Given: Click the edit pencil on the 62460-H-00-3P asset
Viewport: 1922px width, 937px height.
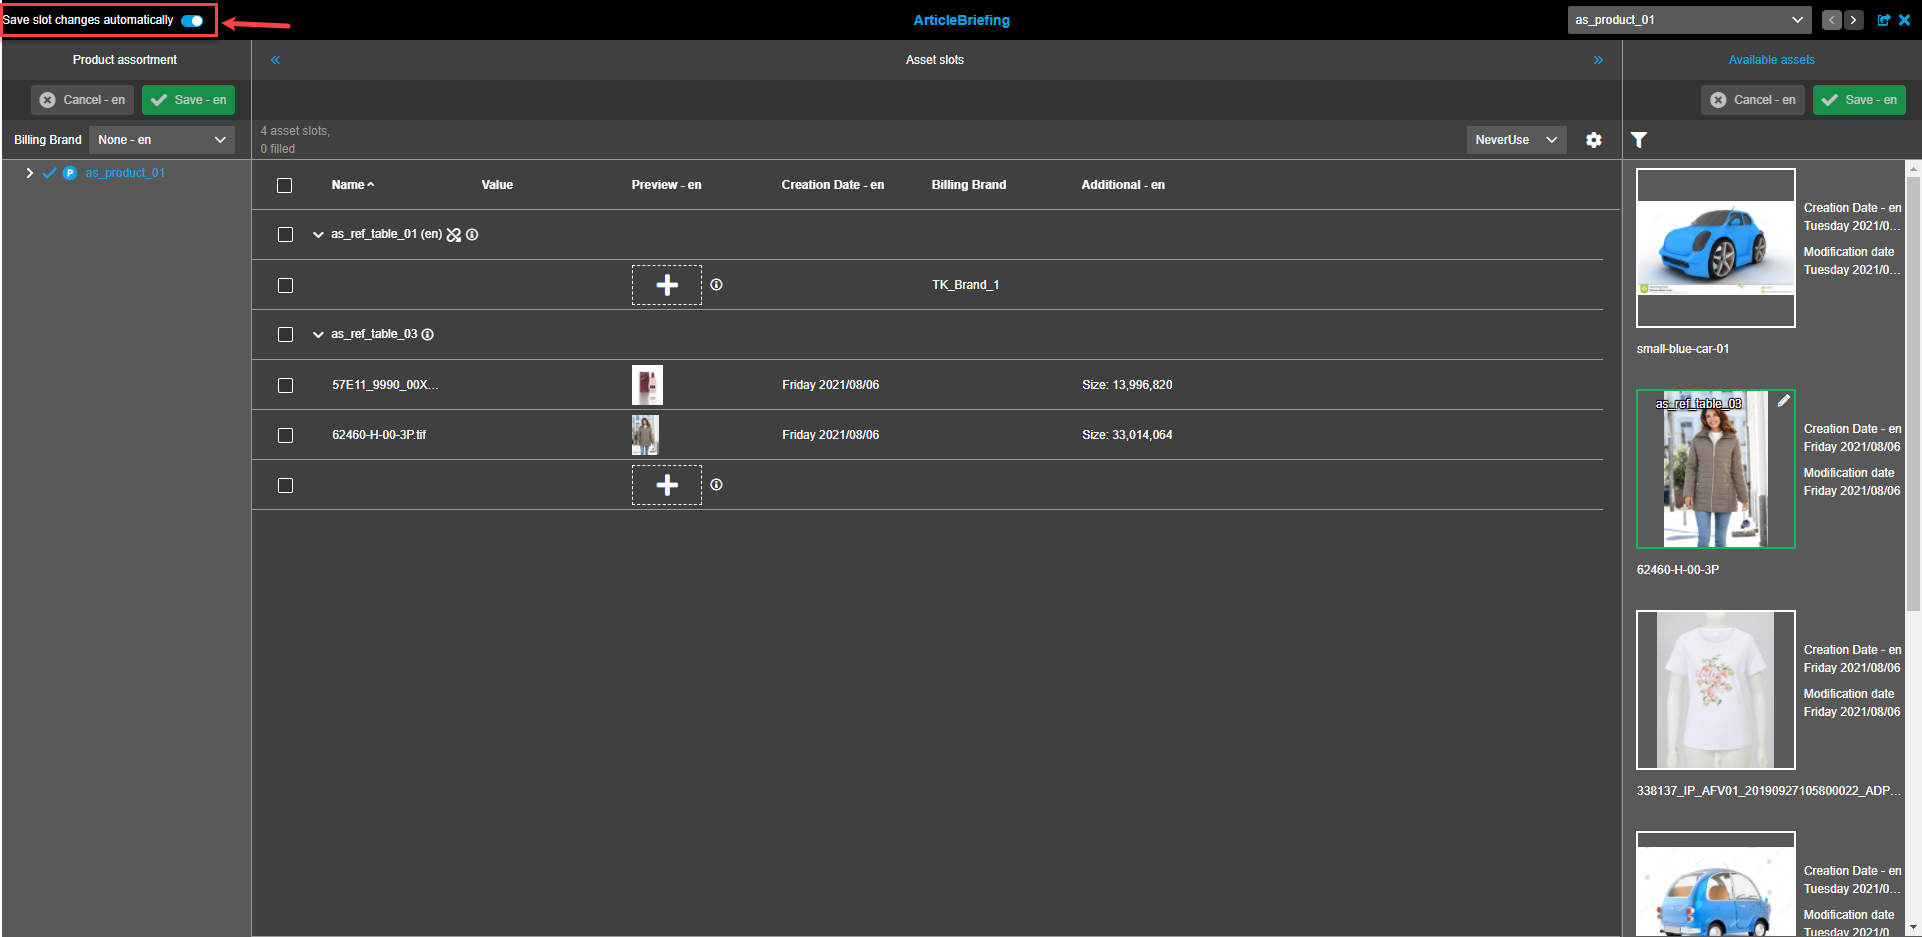Looking at the screenshot, I should pyautogui.click(x=1784, y=401).
